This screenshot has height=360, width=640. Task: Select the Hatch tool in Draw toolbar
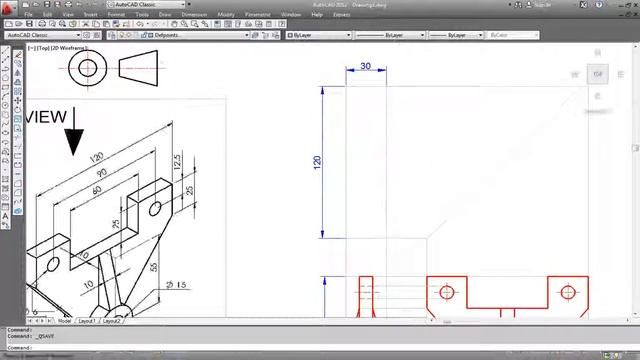pyautogui.click(x=5, y=179)
